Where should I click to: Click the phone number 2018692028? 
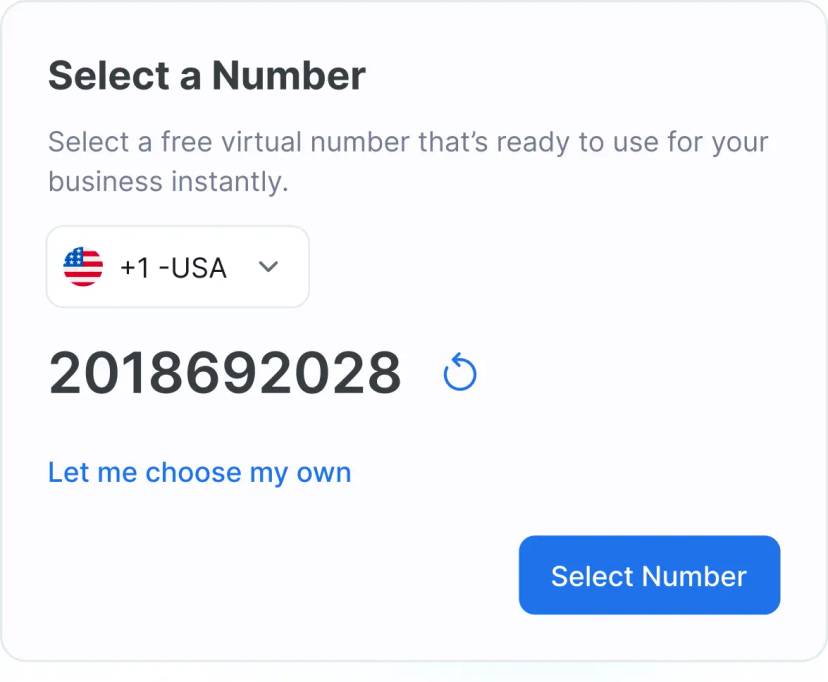tap(222, 371)
